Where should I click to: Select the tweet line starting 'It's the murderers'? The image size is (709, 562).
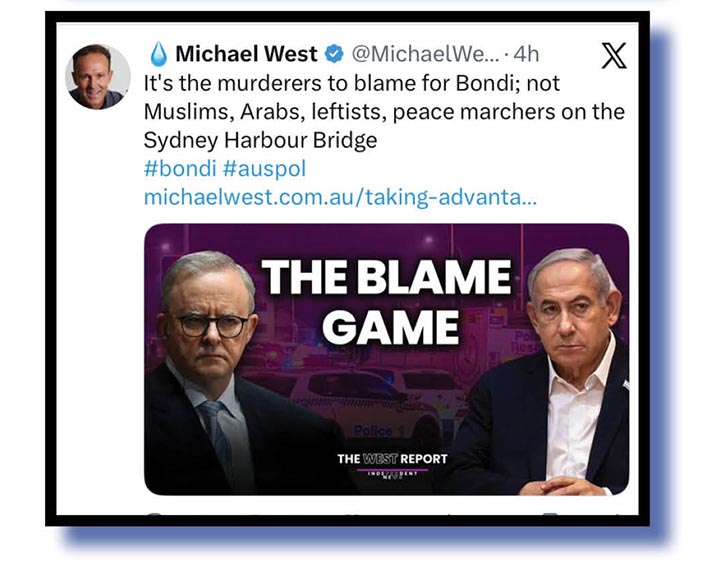352,84
